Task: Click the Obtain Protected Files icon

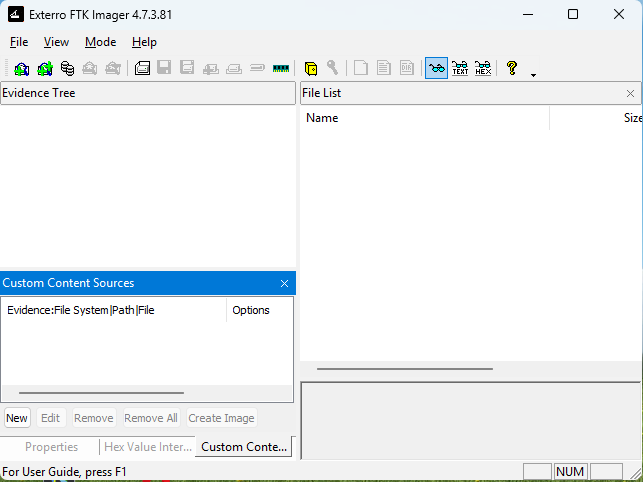Action: pos(311,68)
